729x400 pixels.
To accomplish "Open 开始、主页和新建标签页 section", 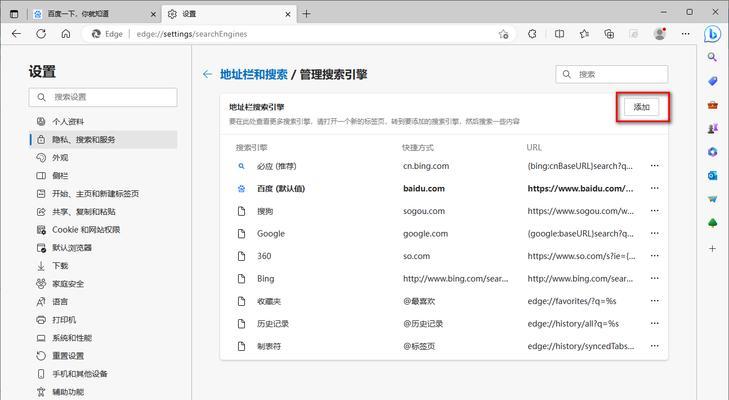I will (103, 193).
